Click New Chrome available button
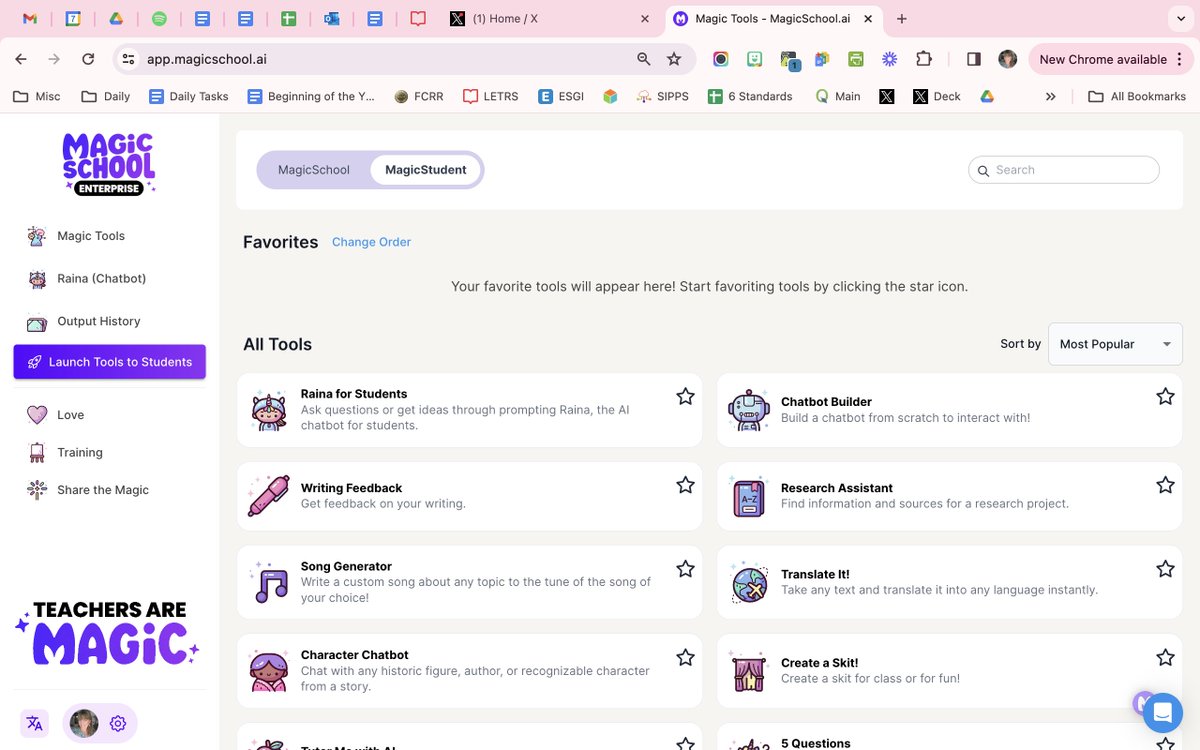The height and width of the screenshot is (750, 1200). [1110, 59]
